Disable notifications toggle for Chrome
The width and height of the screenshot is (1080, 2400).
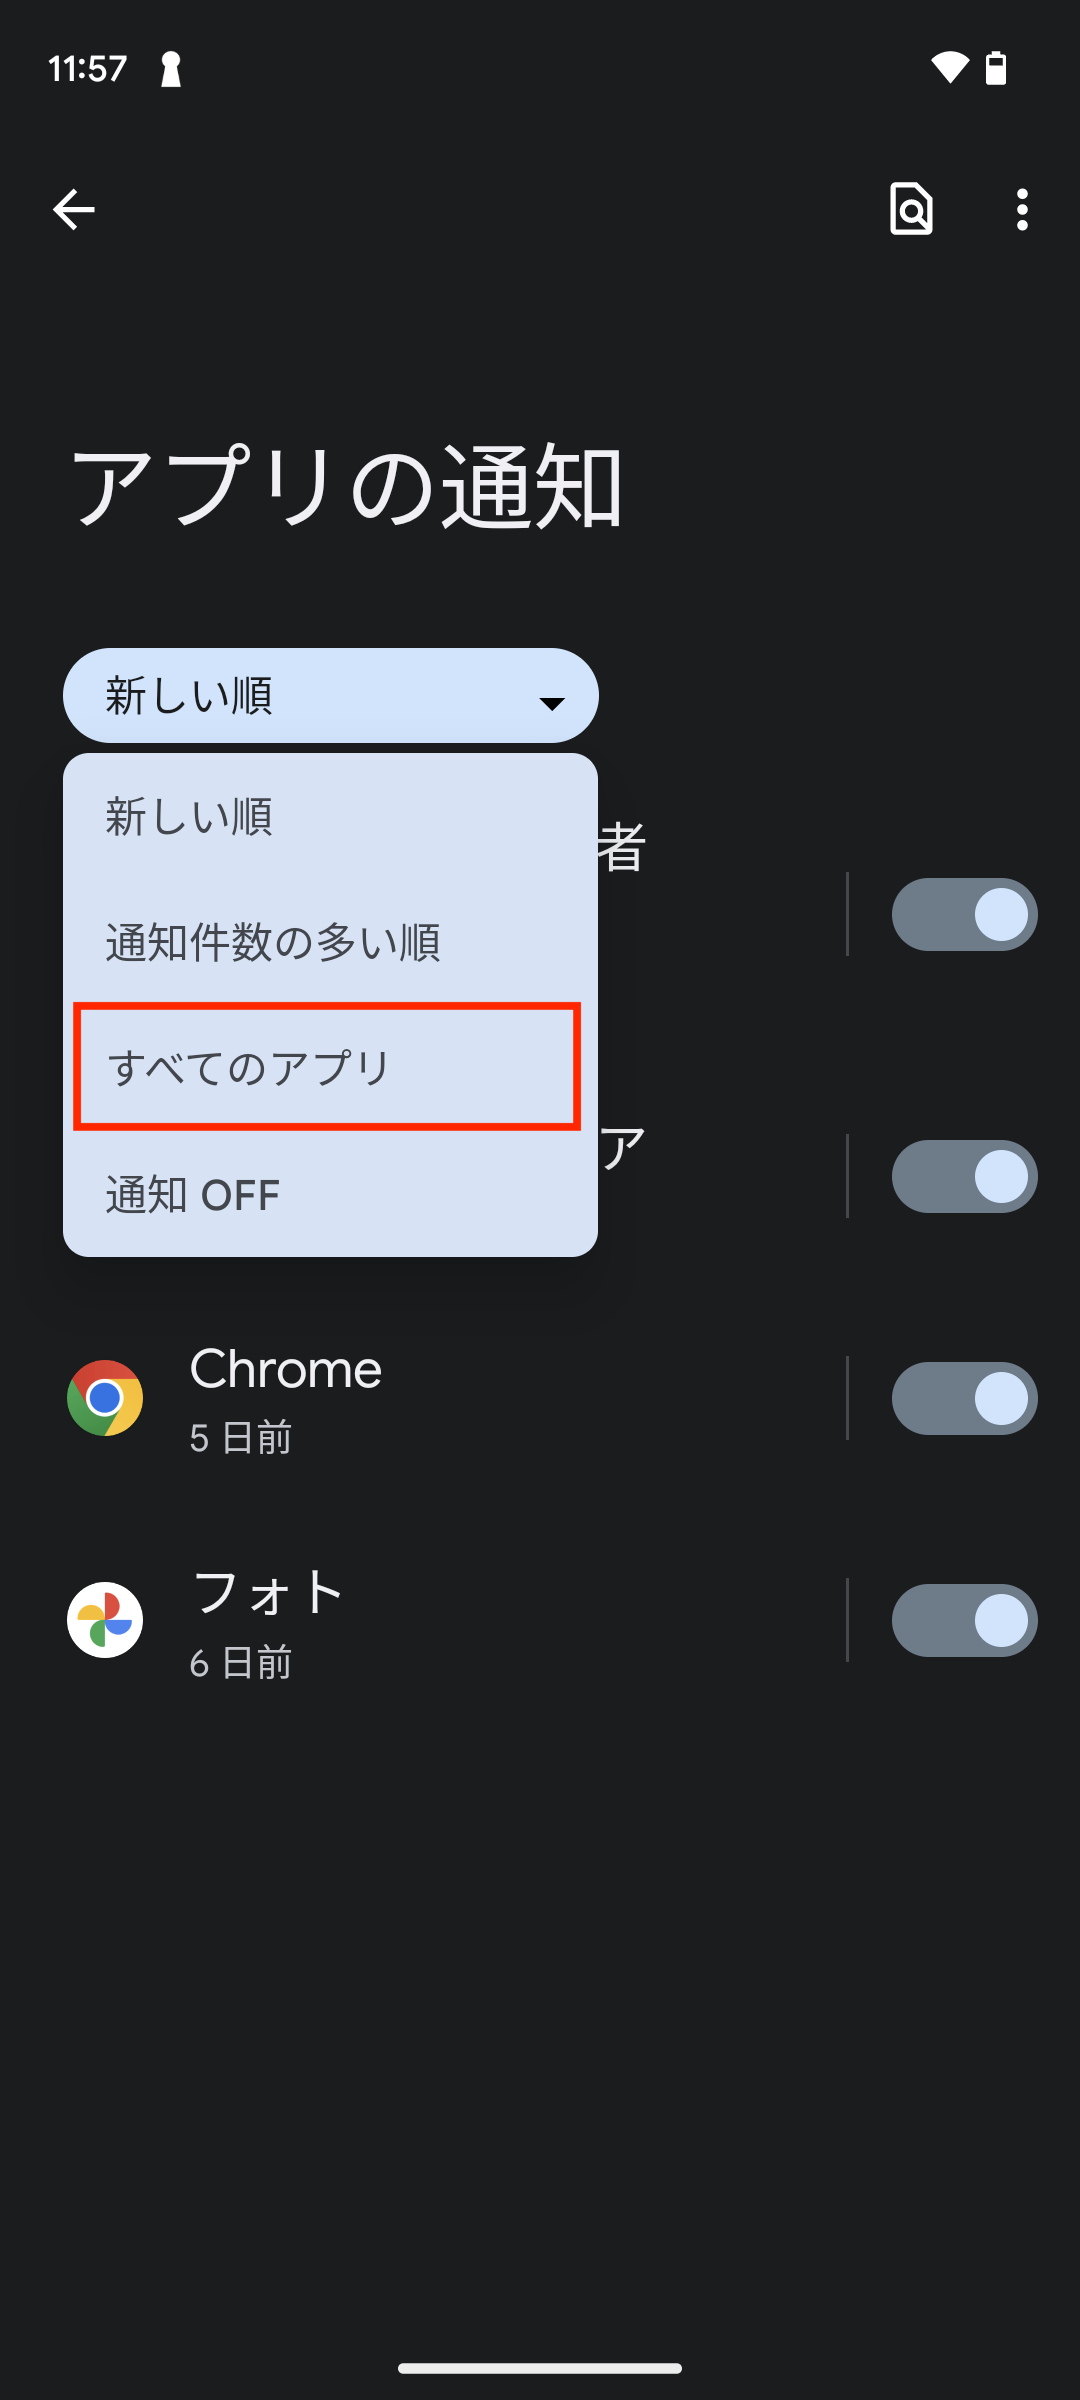click(x=964, y=1398)
